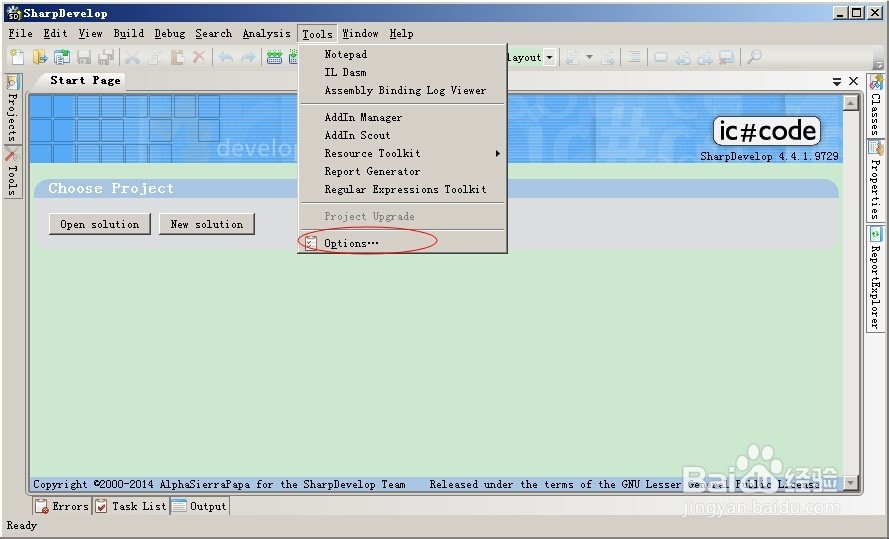Click the red Delete X toolbar icon
889x539 pixels.
199,57
